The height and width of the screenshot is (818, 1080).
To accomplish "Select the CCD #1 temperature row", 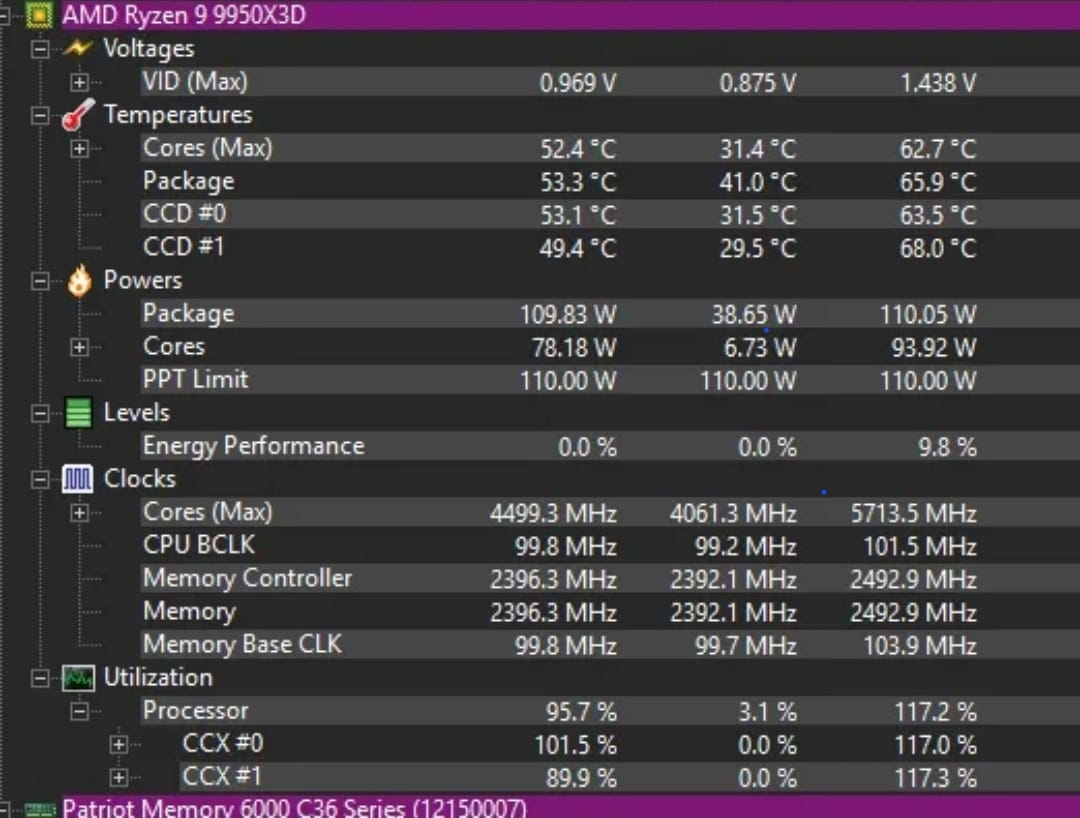I will point(610,247).
